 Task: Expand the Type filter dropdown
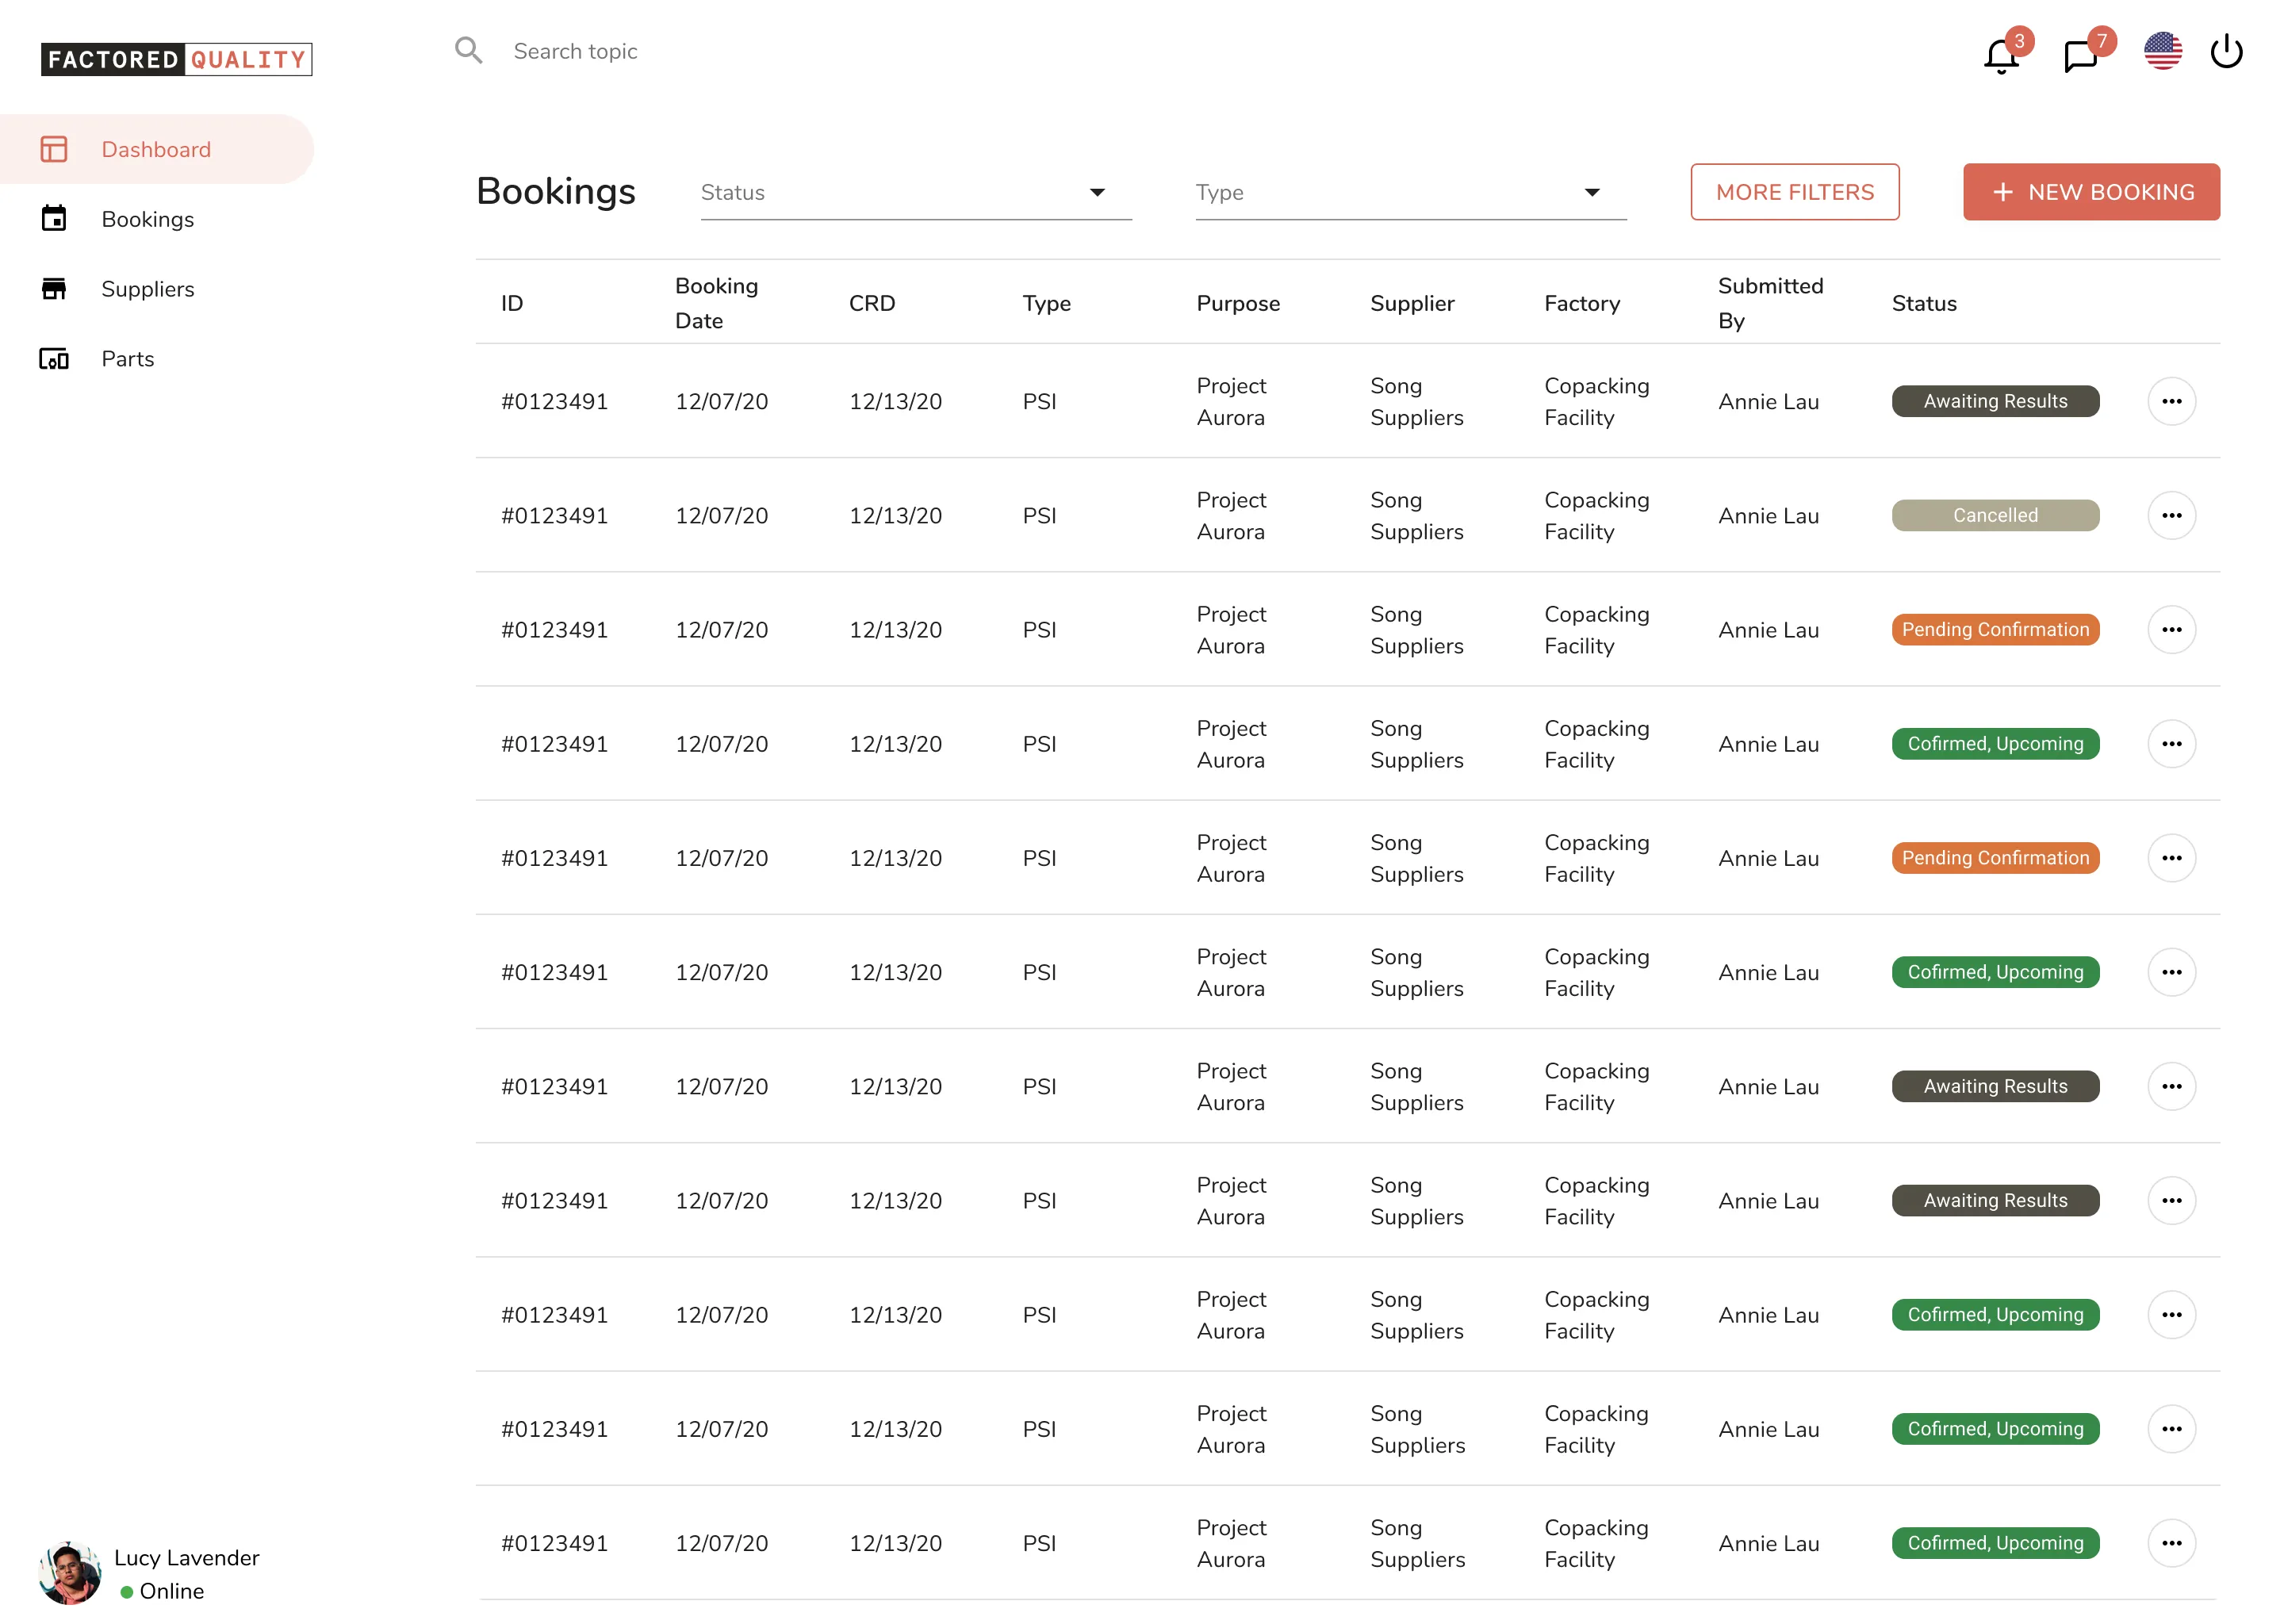(1410, 193)
